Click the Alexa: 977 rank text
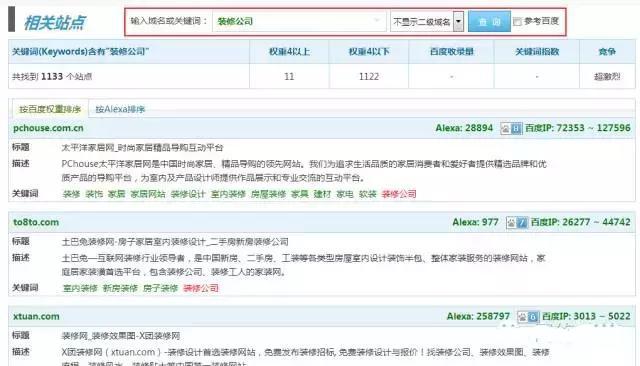The image size is (640, 366). [x=476, y=222]
